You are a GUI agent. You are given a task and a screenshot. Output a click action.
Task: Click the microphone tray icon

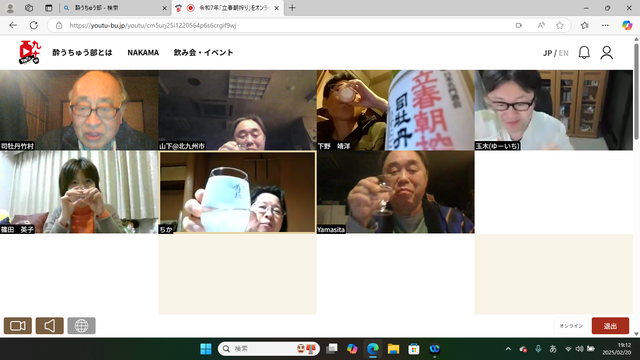click(x=538, y=349)
